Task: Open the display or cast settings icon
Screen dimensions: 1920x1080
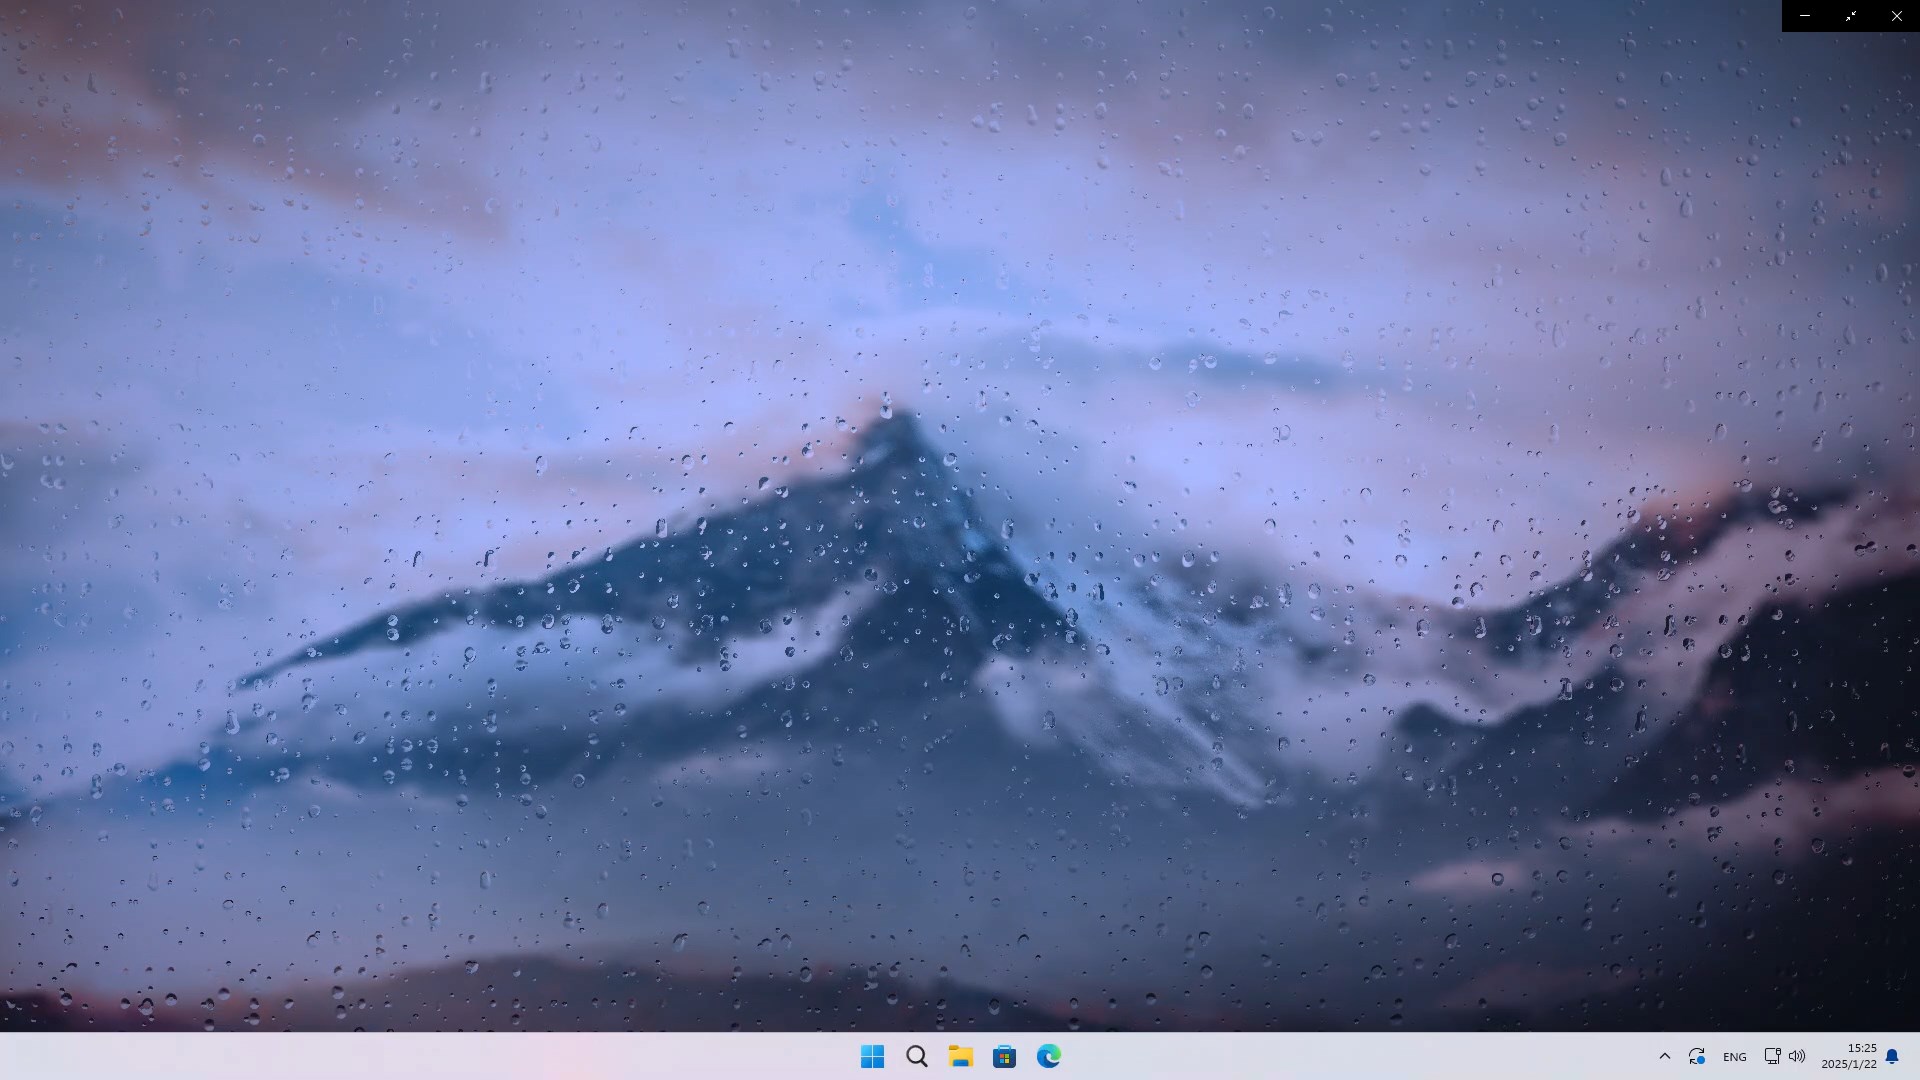Action: pos(1771,1056)
